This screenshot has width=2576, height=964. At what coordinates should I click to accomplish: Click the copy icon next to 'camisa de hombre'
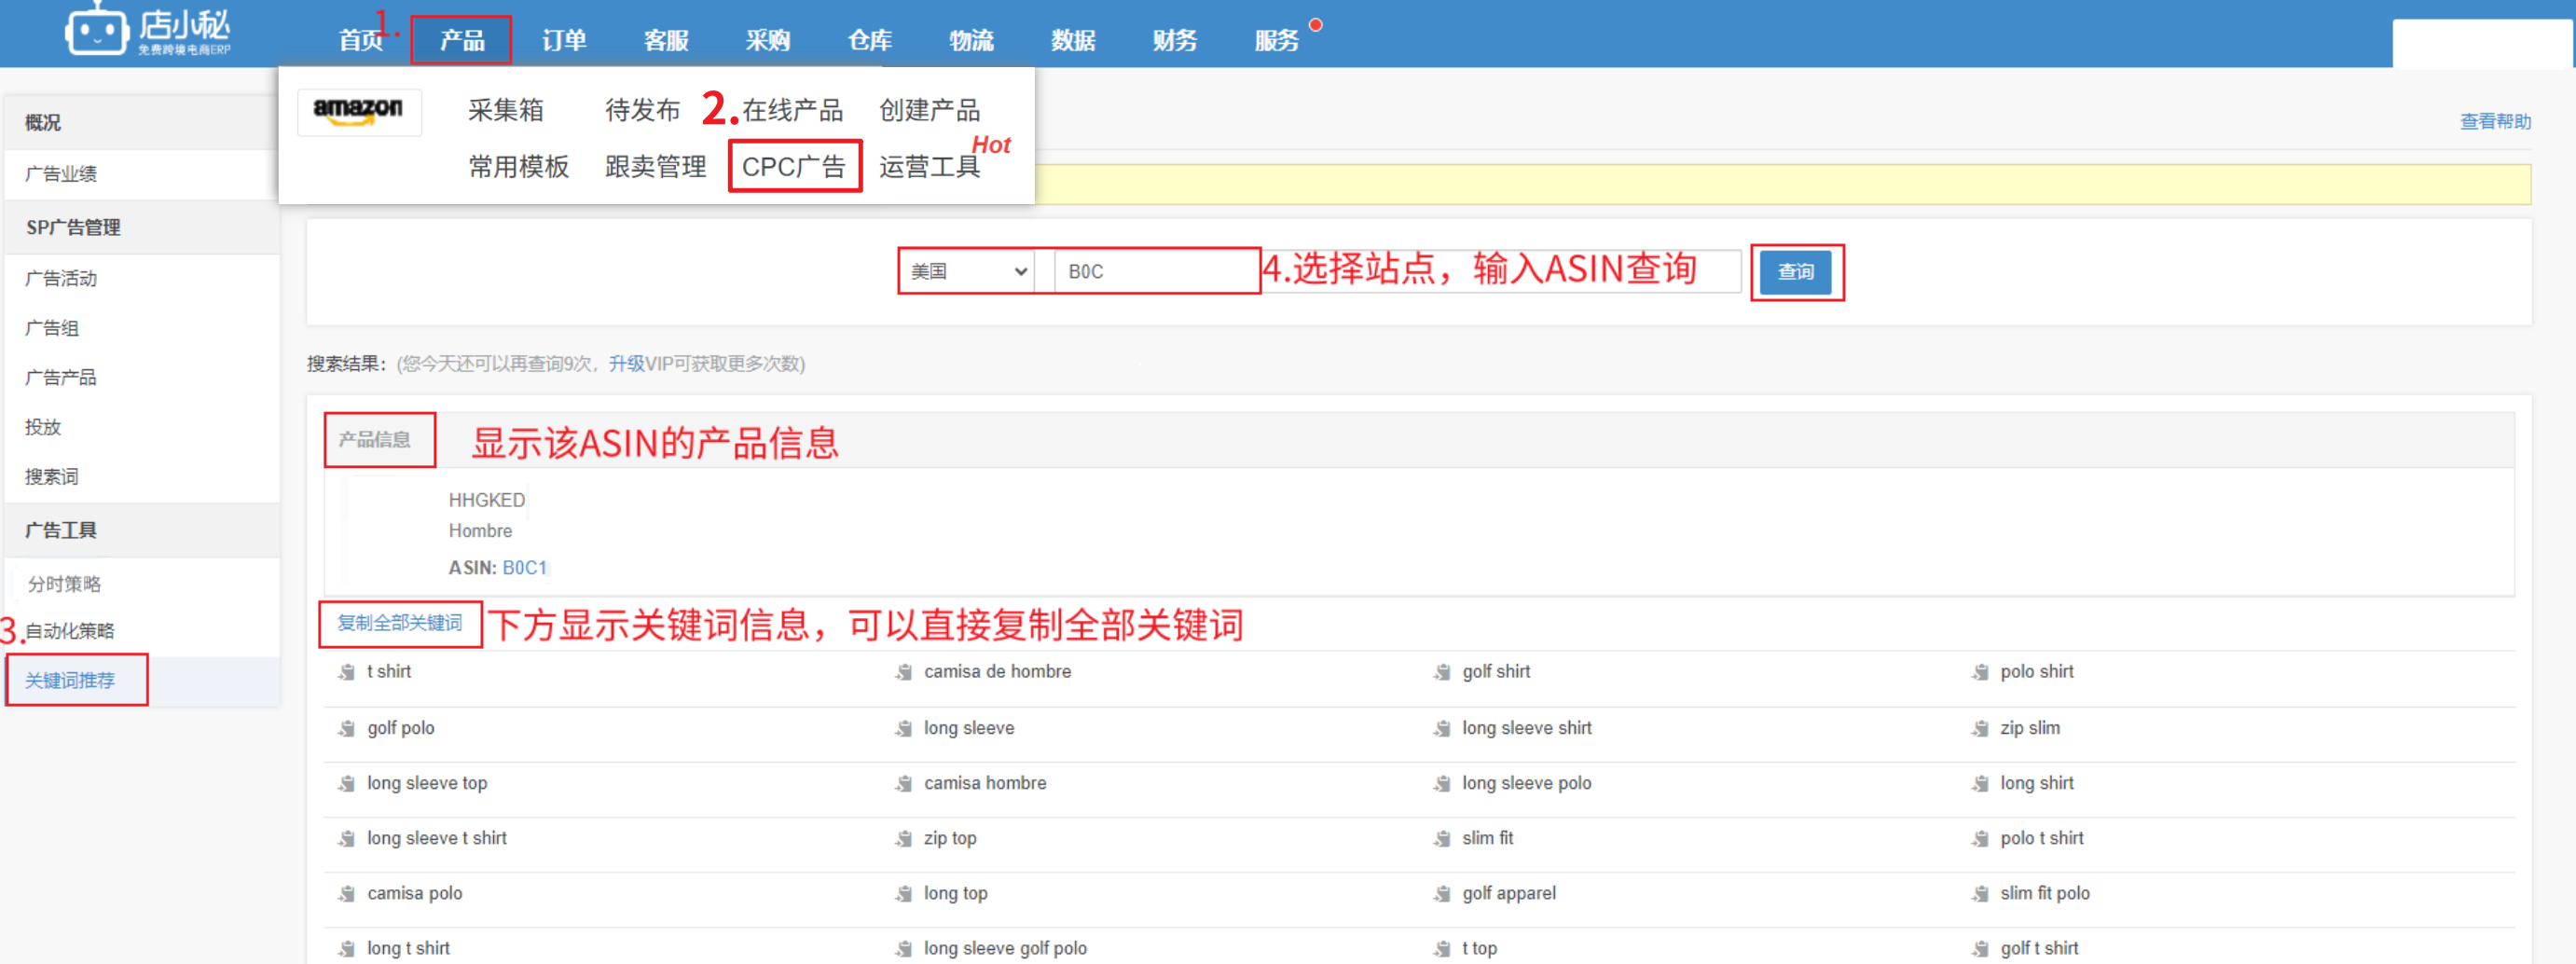pos(904,672)
